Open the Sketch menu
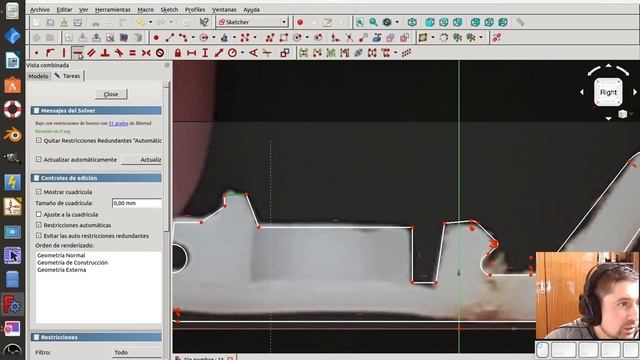This screenshot has width=640, height=360. coord(169,9)
